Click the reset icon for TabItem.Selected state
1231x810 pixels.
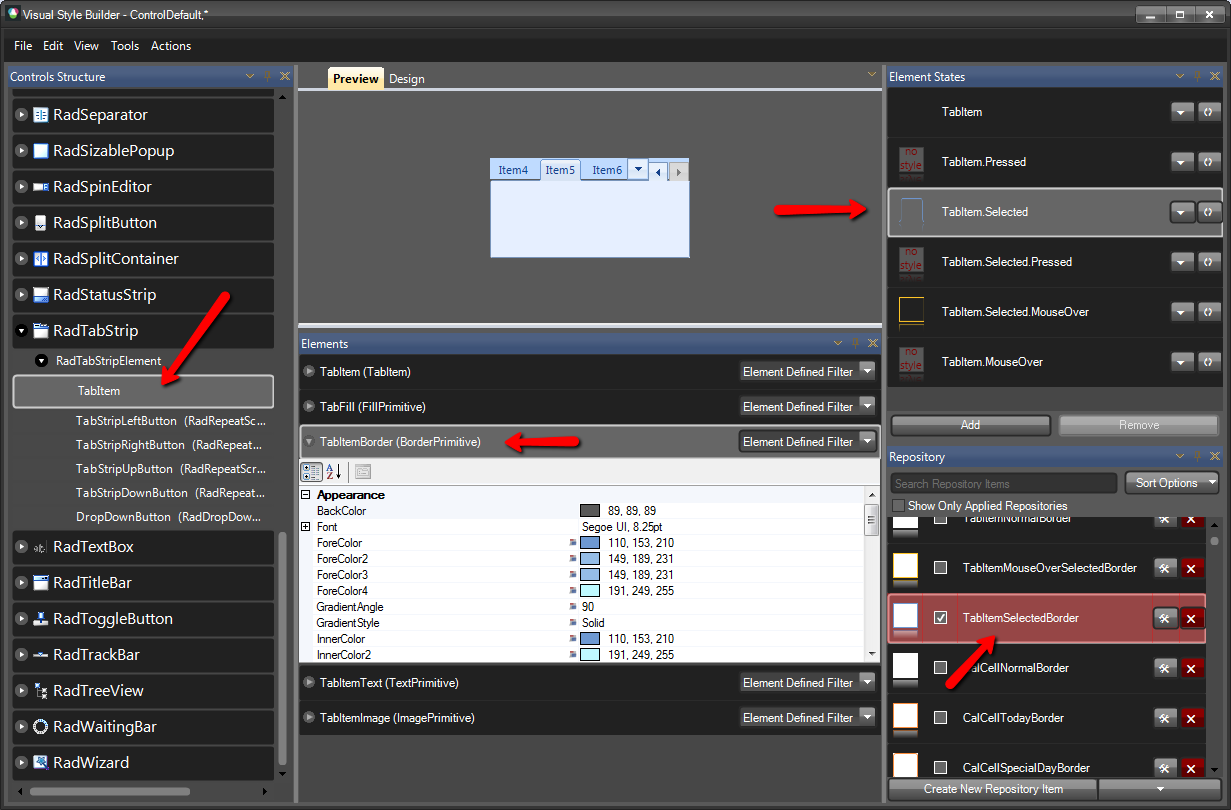pos(1208,212)
